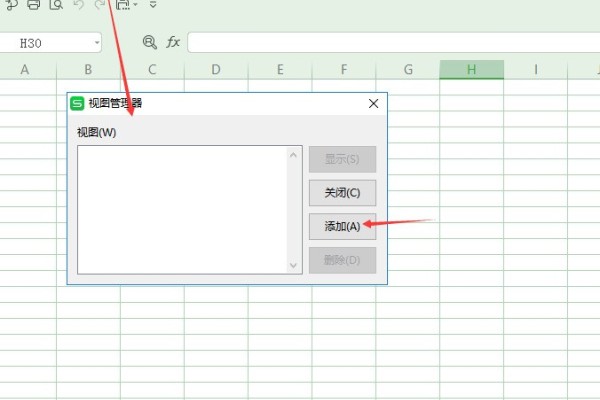Click the view list scroll up arrow
This screenshot has height=400, width=600.
(x=293, y=155)
